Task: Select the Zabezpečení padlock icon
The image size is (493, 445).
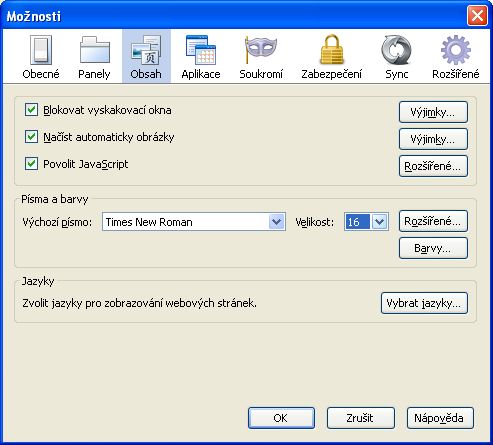Action: coord(332,50)
